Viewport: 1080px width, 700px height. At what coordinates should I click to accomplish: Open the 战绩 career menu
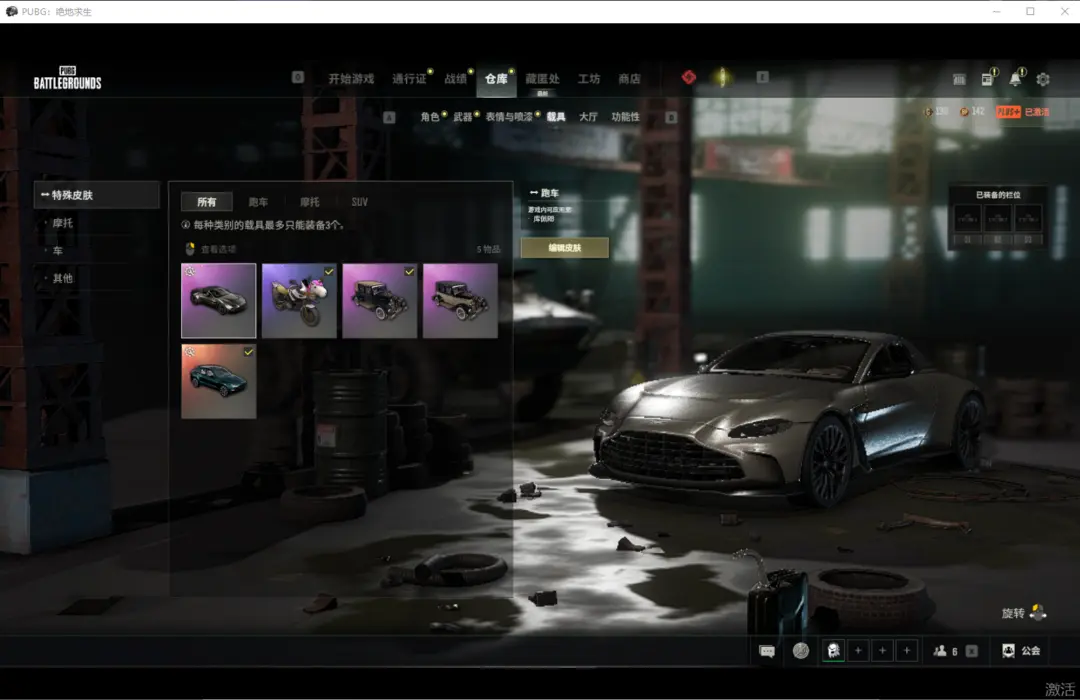pos(455,79)
